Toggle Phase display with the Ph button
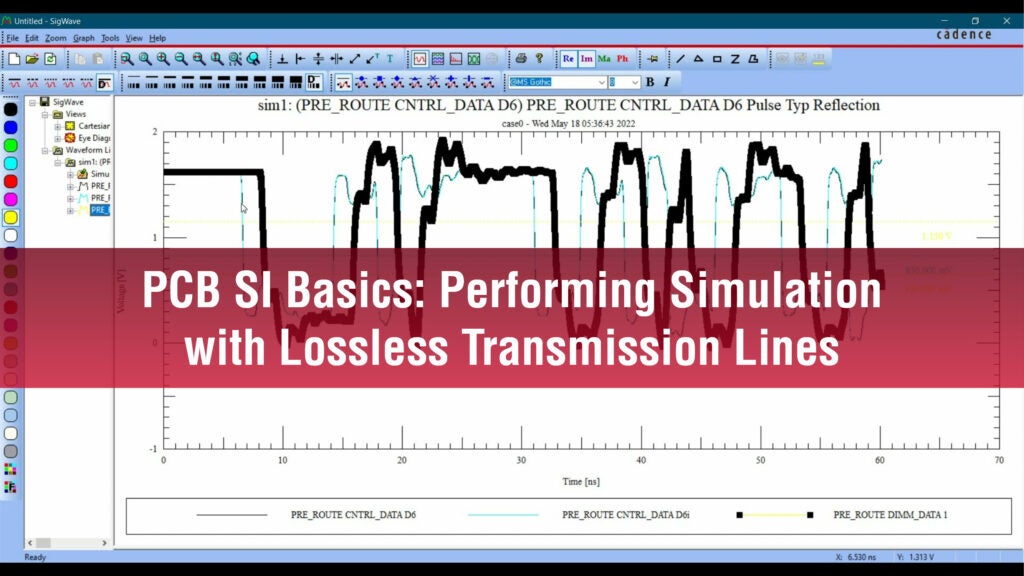Screen dimensions: 1024x576 (x=622, y=57)
